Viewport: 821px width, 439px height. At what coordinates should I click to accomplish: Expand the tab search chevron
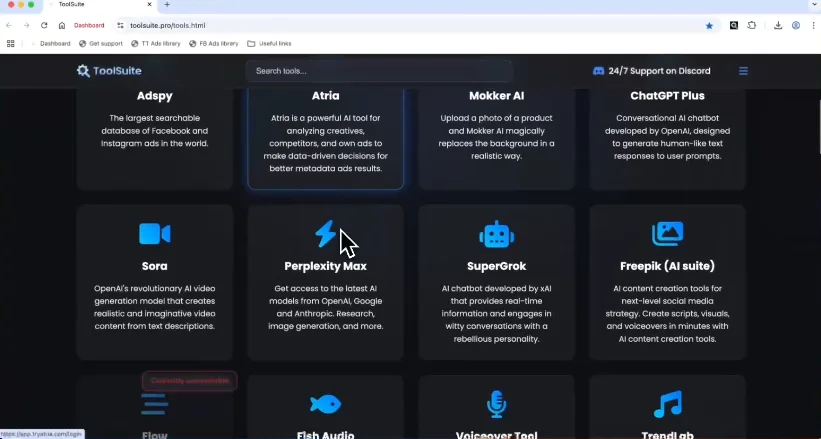point(814,4)
